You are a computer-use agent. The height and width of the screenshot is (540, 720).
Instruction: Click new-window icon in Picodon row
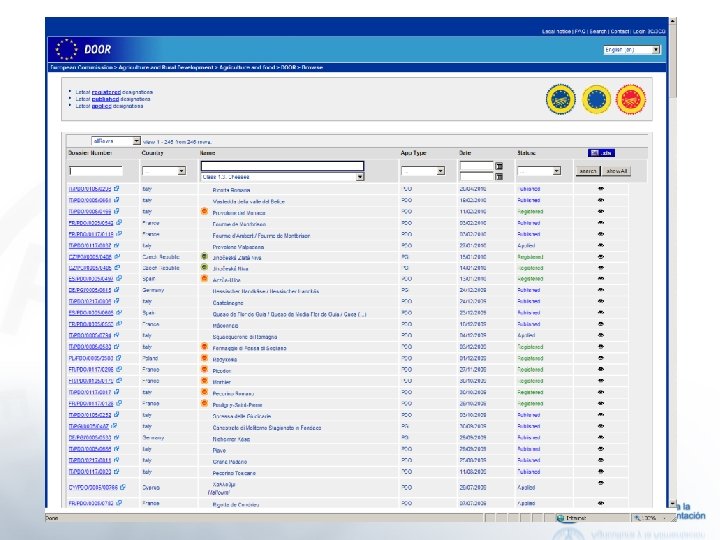pyautogui.click(x=119, y=369)
